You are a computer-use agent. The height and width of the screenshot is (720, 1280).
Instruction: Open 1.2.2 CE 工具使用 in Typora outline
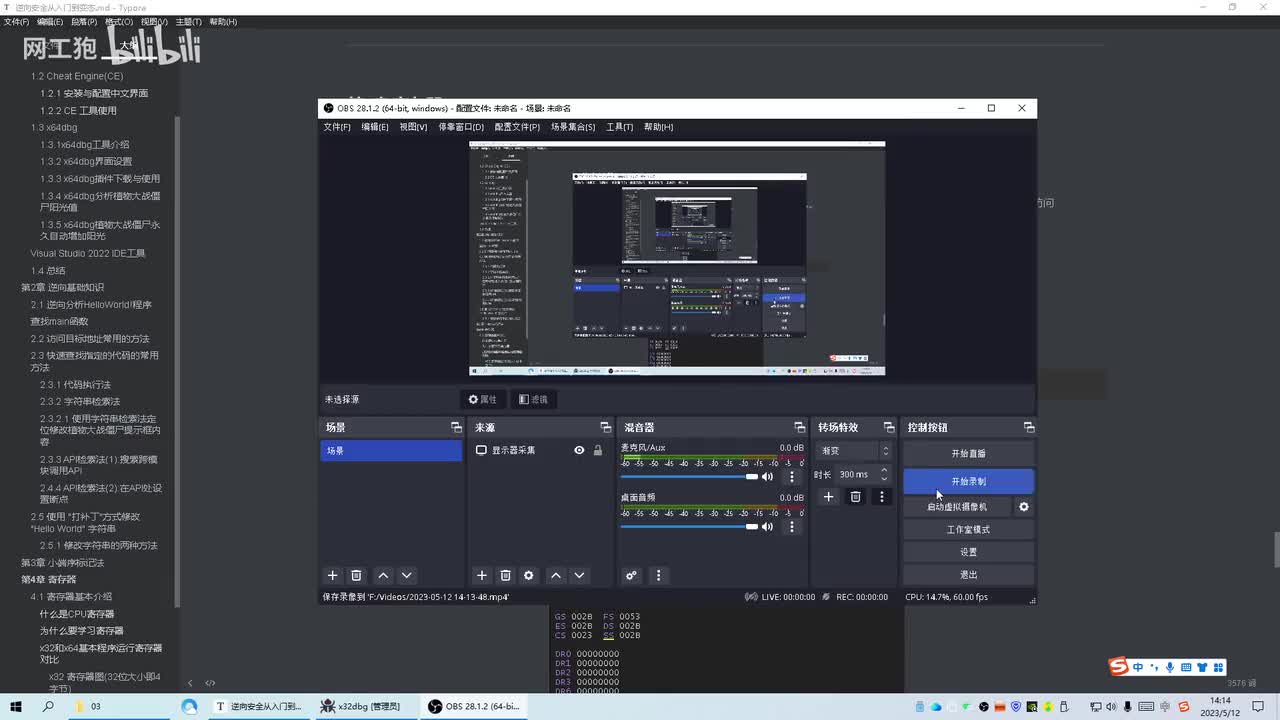[78, 111]
